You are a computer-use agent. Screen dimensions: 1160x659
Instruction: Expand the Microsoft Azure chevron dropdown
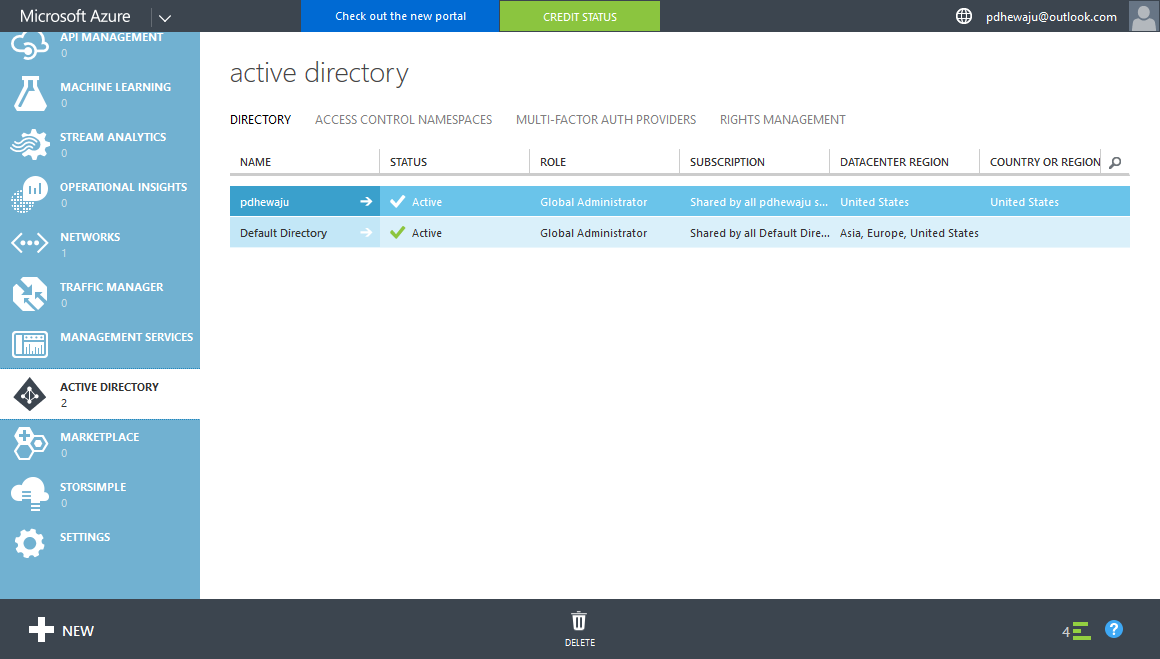tap(165, 18)
